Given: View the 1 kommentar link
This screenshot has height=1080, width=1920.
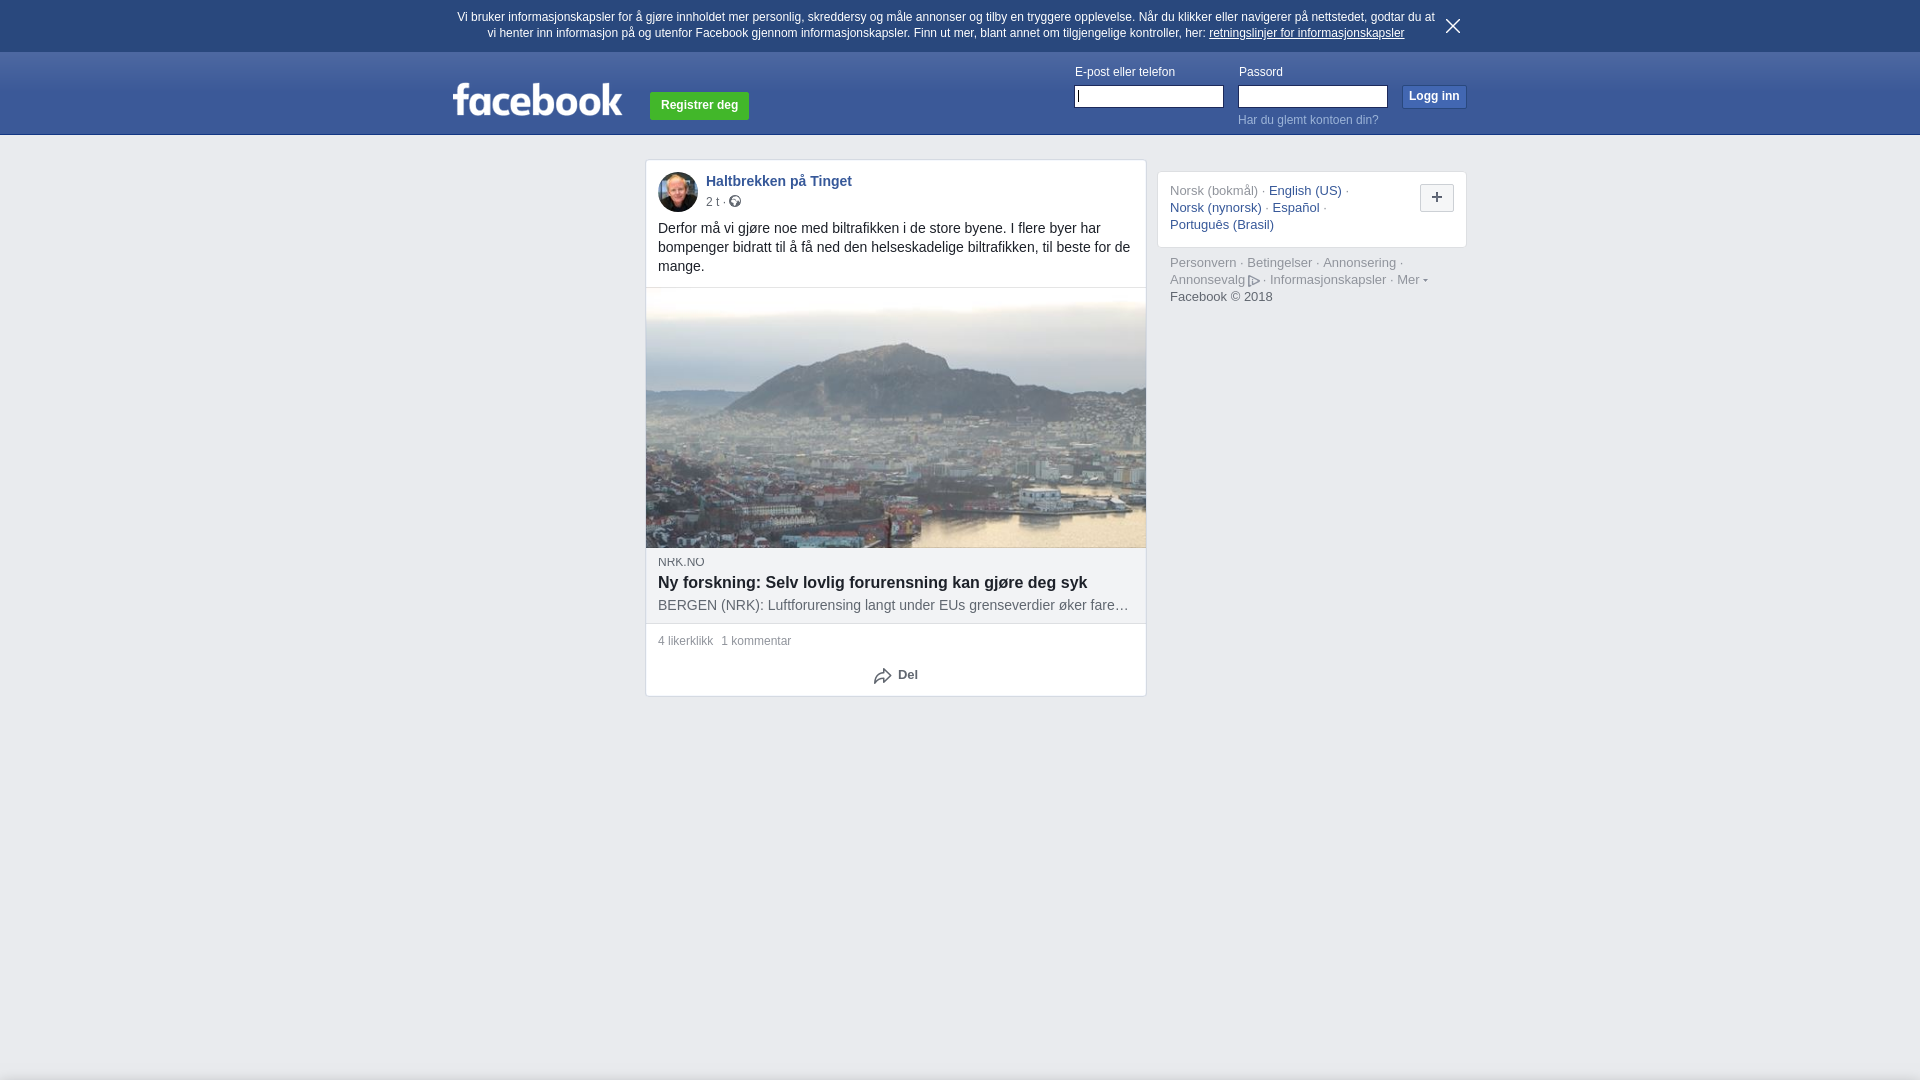Looking at the screenshot, I should click(756, 641).
